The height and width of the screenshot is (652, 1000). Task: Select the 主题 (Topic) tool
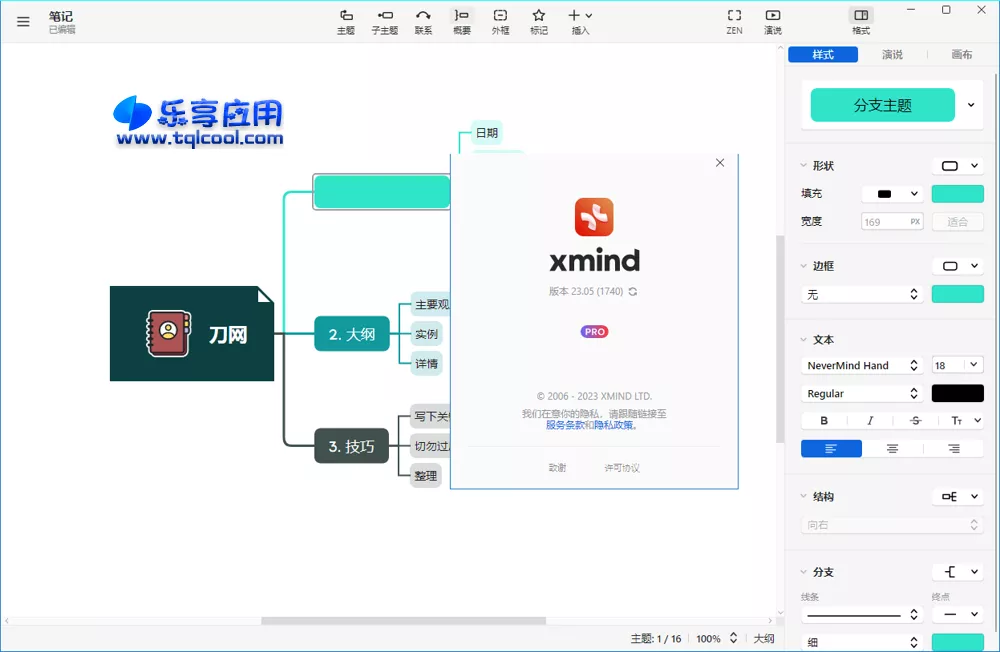(x=346, y=20)
